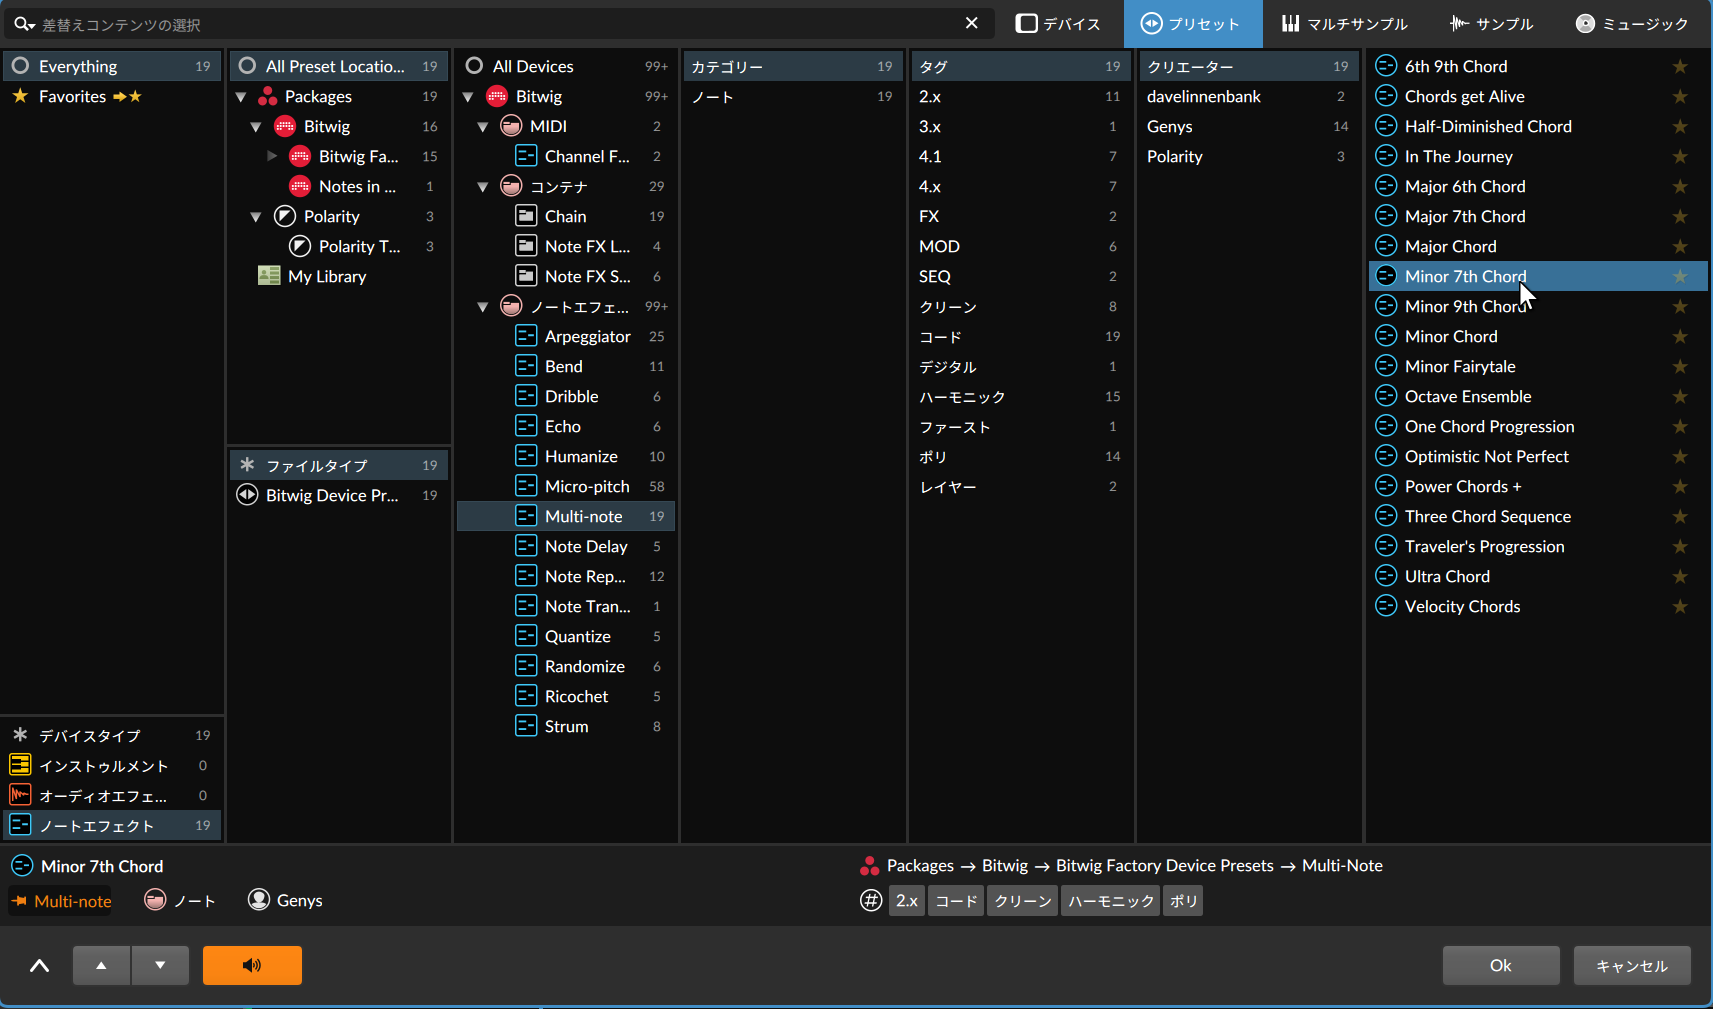Collapse the MIDI device folder
This screenshot has height=1009, width=1713.
pyautogui.click(x=483, y=127)
